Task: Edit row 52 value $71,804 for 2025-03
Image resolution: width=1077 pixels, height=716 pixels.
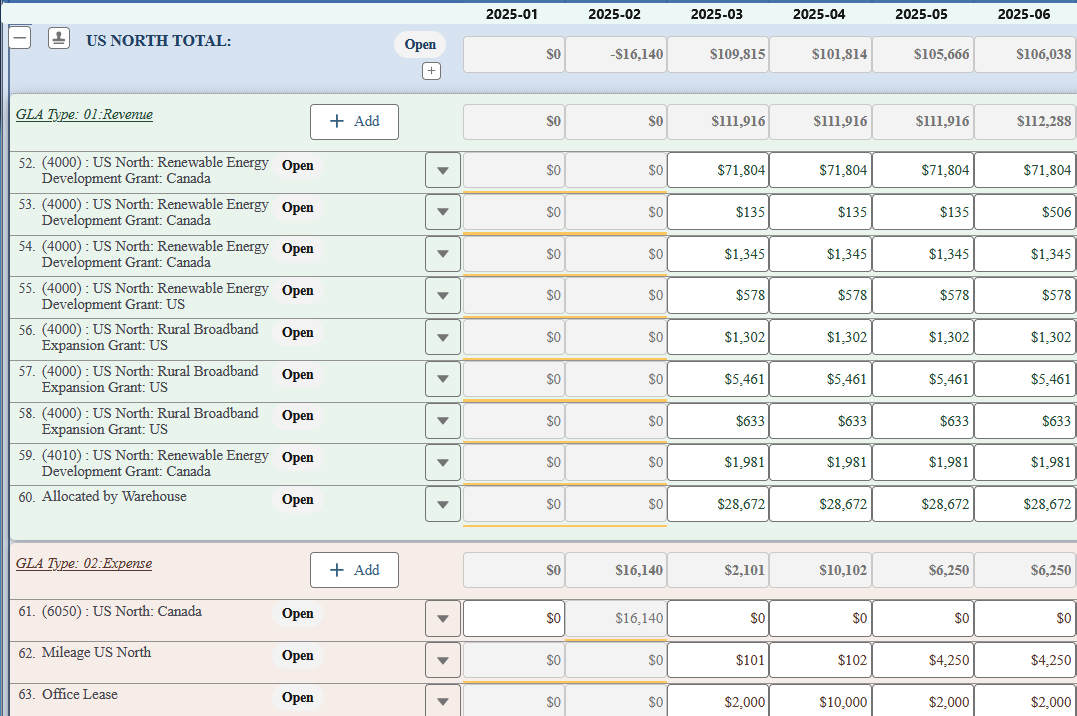Action: (x=718, y=170)
